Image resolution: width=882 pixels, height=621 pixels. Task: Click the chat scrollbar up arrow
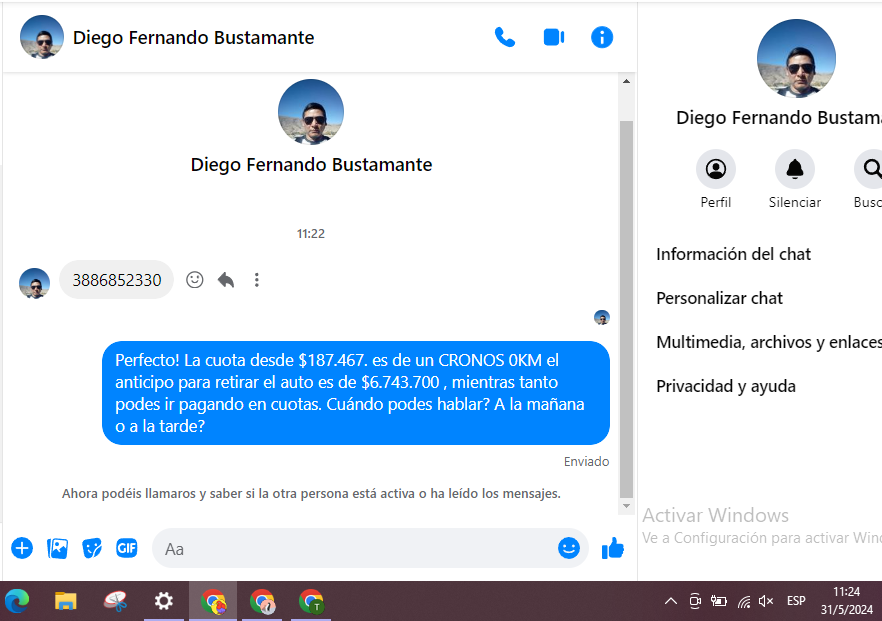tap(626, 82)
